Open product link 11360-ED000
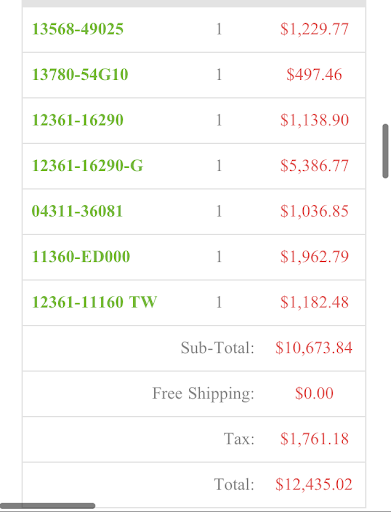The image size is (391, 512). (81, 257)
